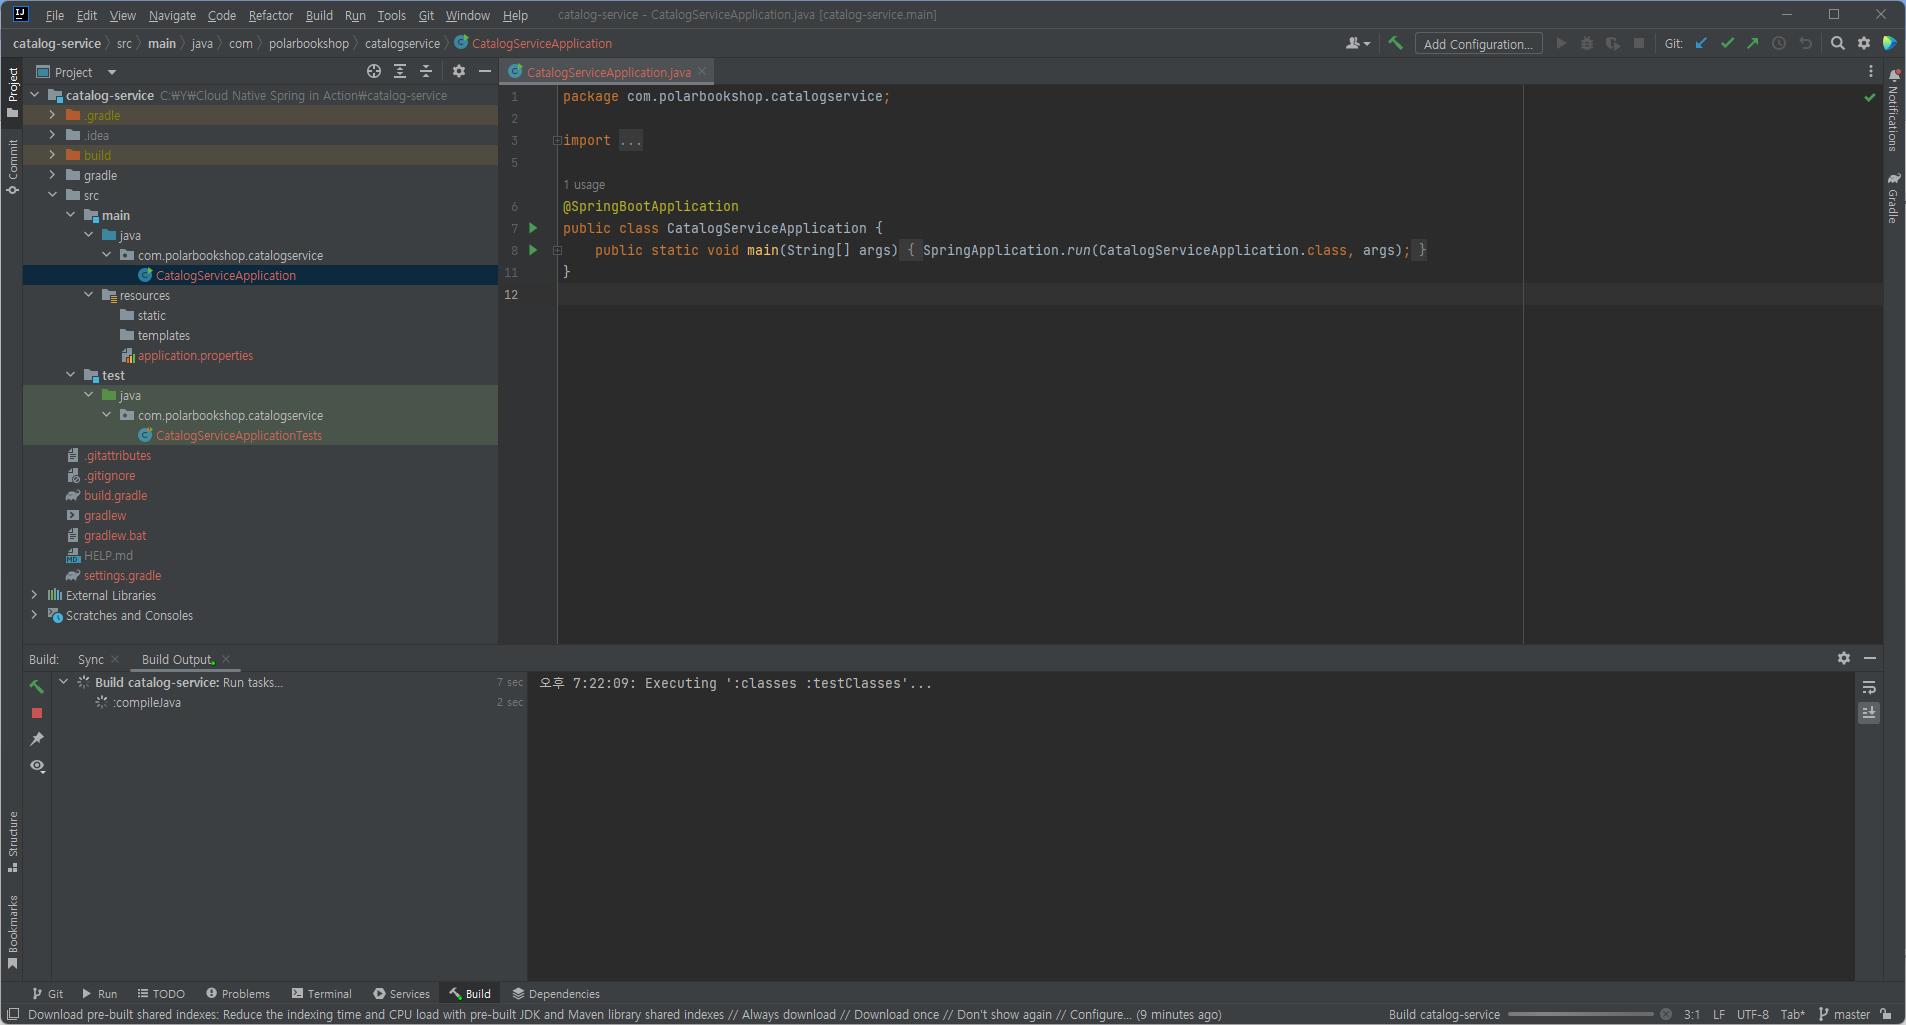The height and width of the screenshot is (1025, 1906).
Task: Toggle tool window bars with bottom-left icon
Action: point(12,1014)
